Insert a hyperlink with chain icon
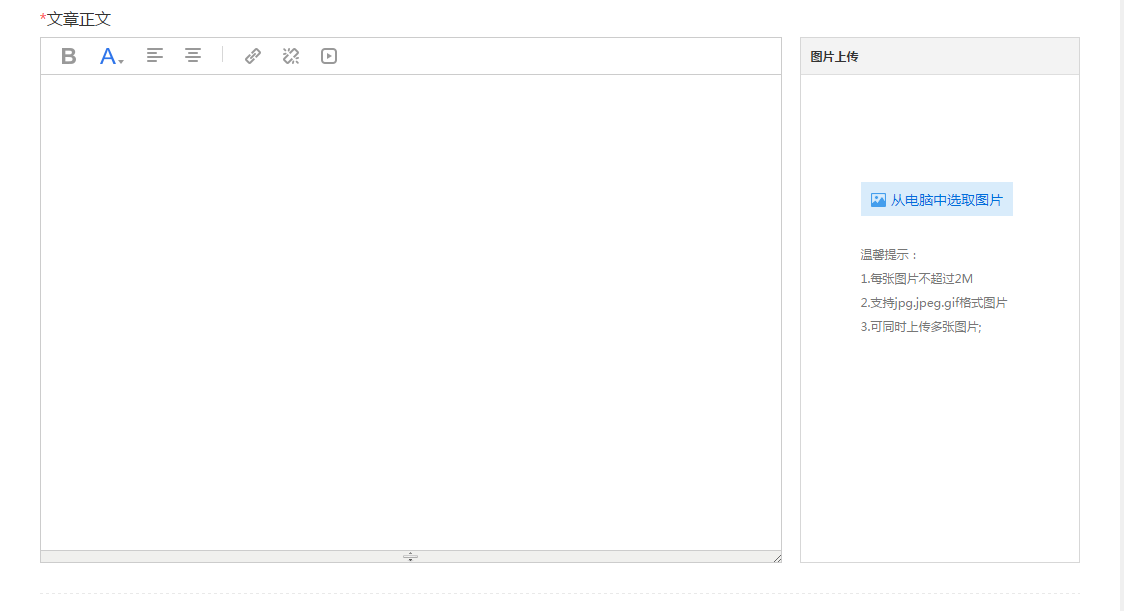 [x=253, y=56]
